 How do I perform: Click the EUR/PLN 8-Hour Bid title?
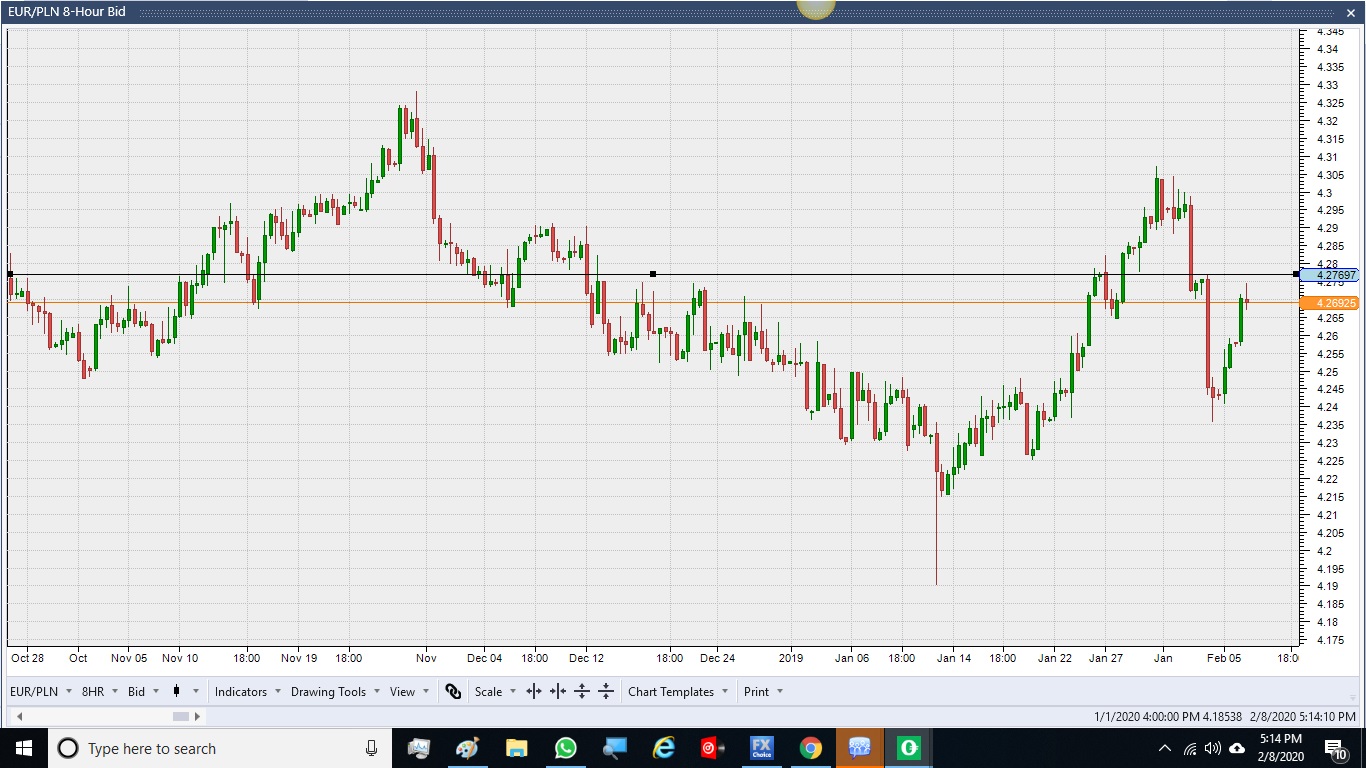point(67,12)
